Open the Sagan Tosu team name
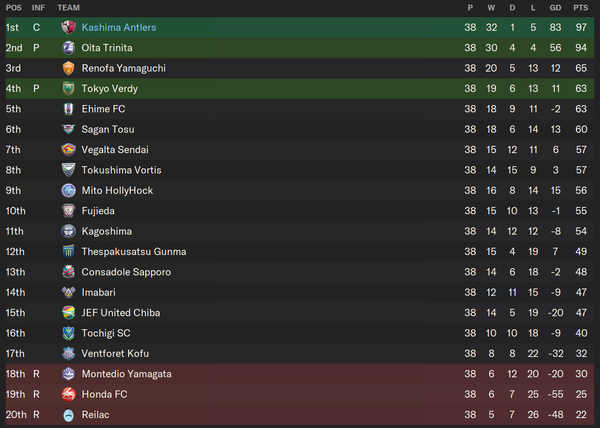Viewport: 600px width, 428px height. pos(108,129)
